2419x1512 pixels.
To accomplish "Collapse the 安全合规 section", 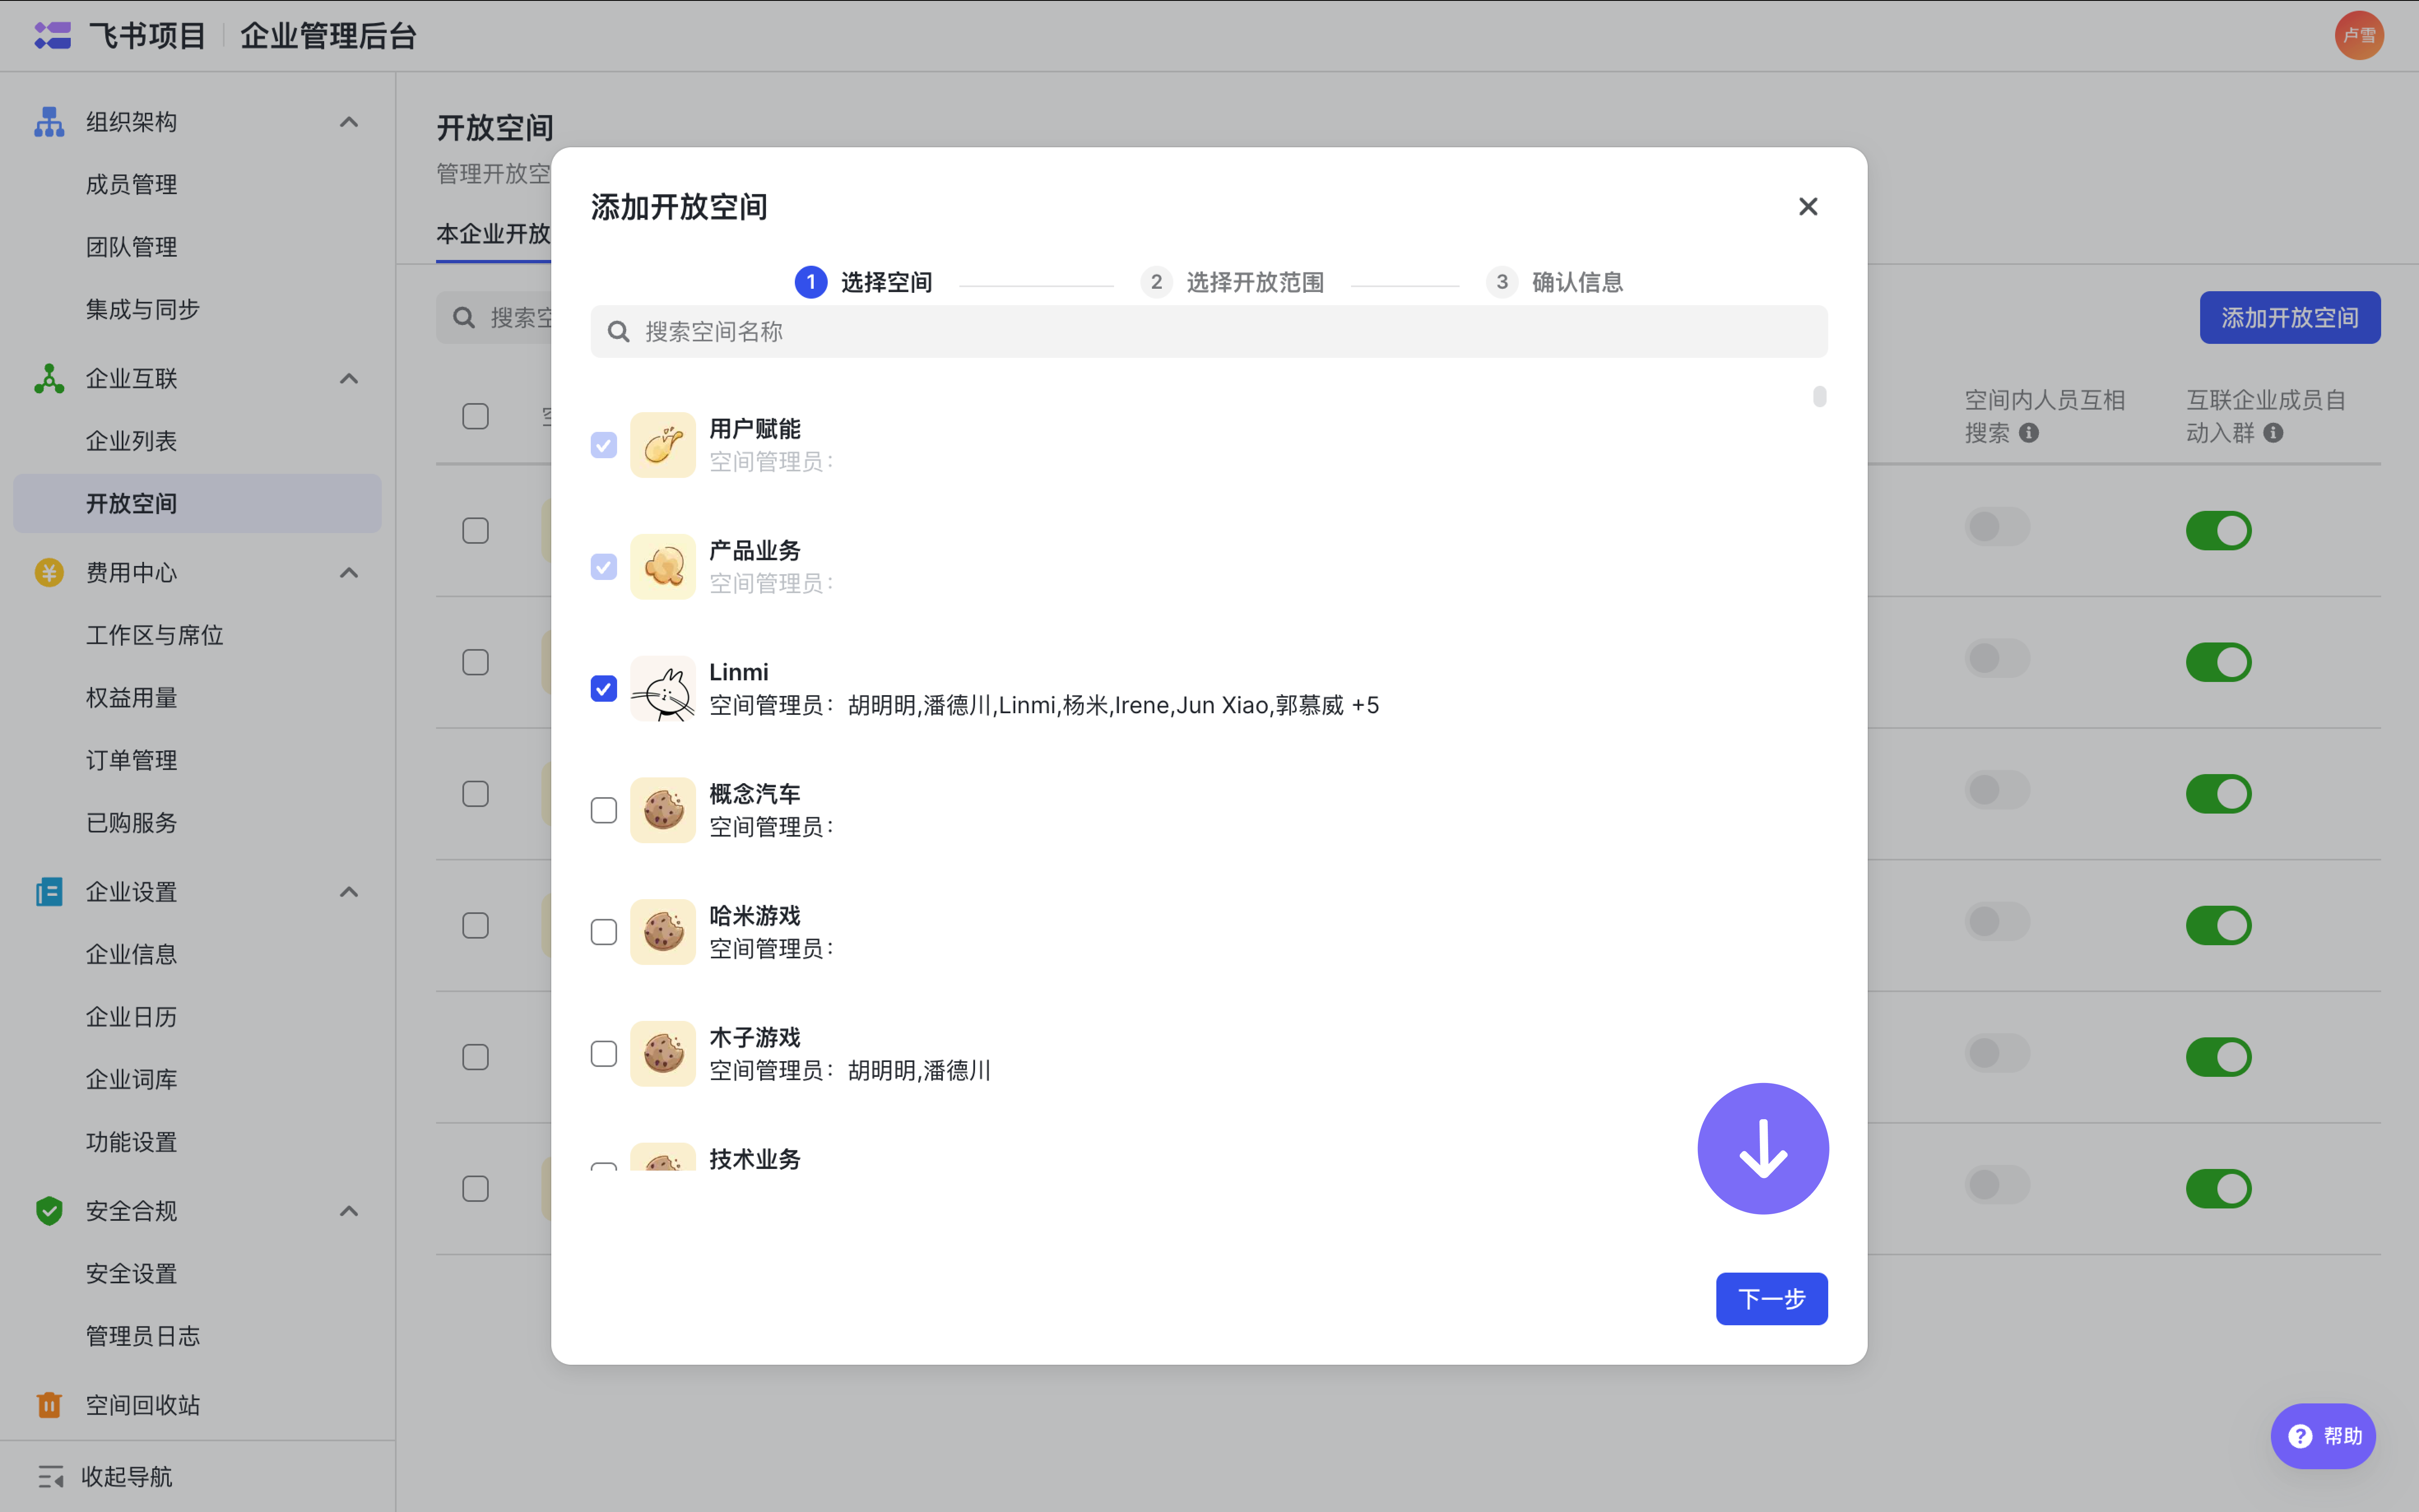I will [348, 1210].
